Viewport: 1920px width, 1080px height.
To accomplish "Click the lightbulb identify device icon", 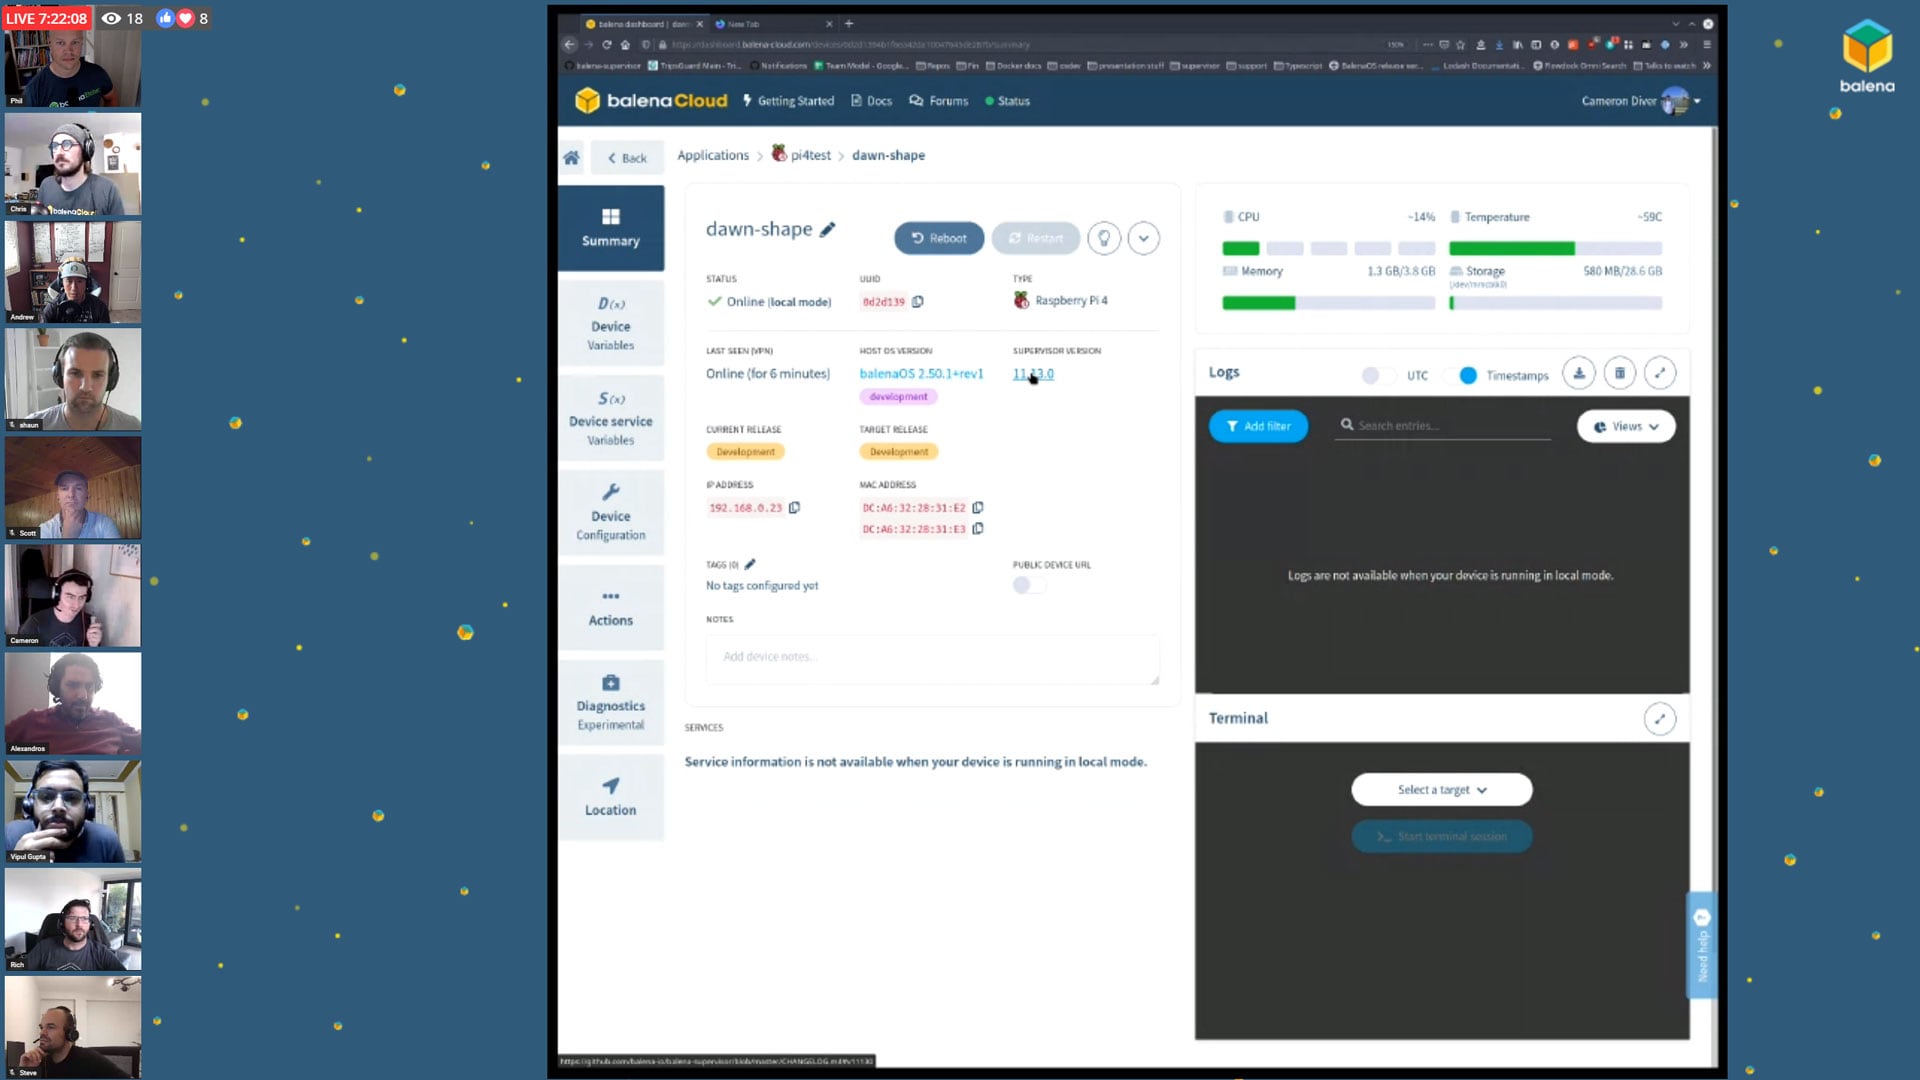I will tap(1104, 238).
